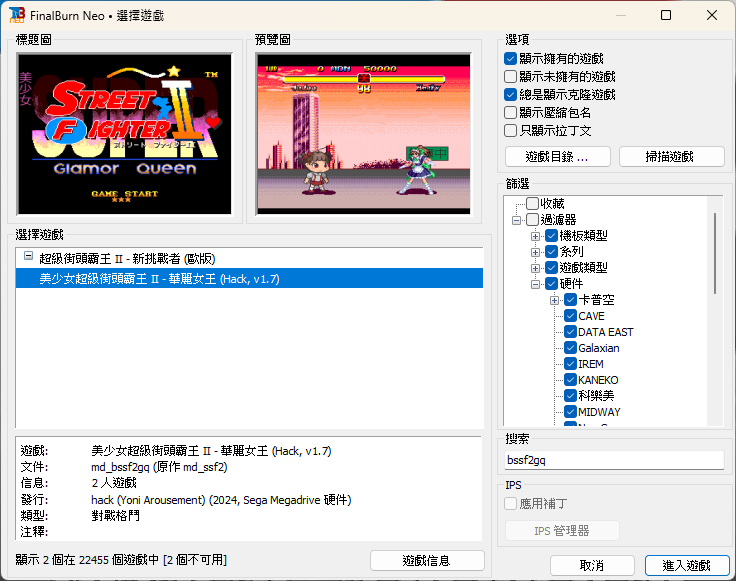Click the FinalBurn Neo title bar icon
Screen dimensions: 736x581
pos(16,15)
